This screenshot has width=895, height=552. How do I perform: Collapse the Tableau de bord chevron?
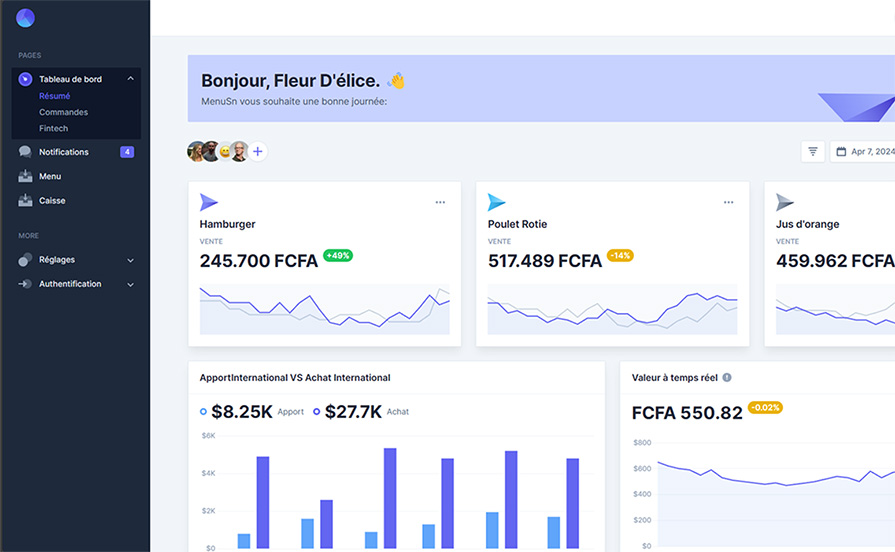(130, 78)
